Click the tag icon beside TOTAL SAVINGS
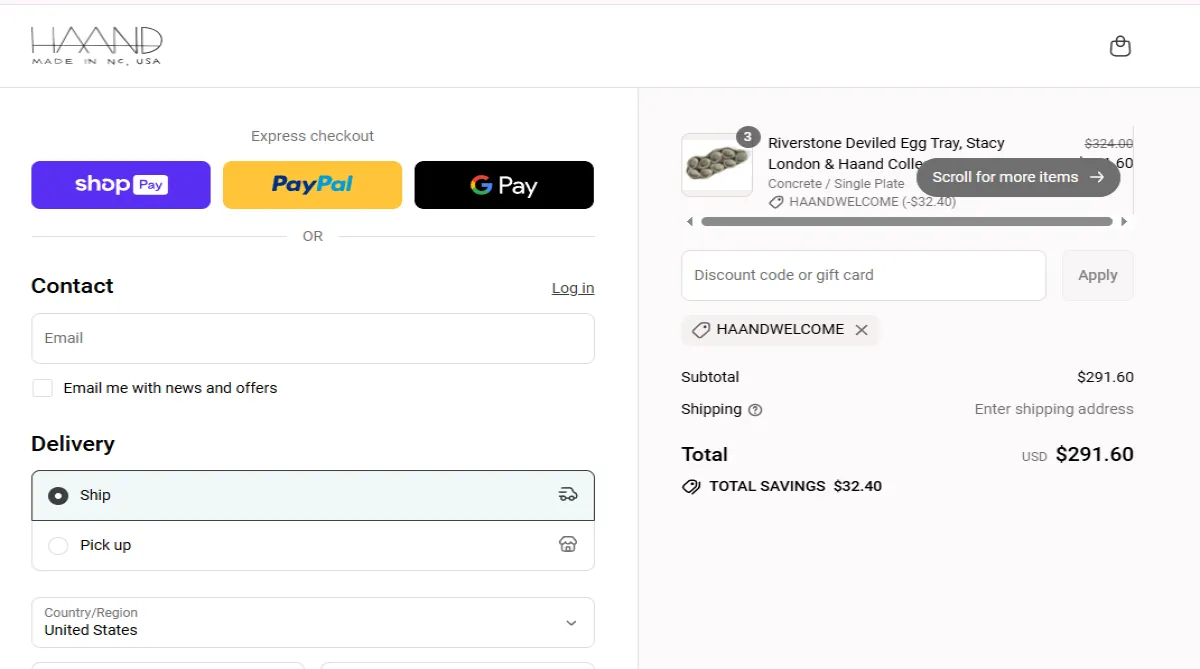 pyautogui.click(x=690, y=486)
